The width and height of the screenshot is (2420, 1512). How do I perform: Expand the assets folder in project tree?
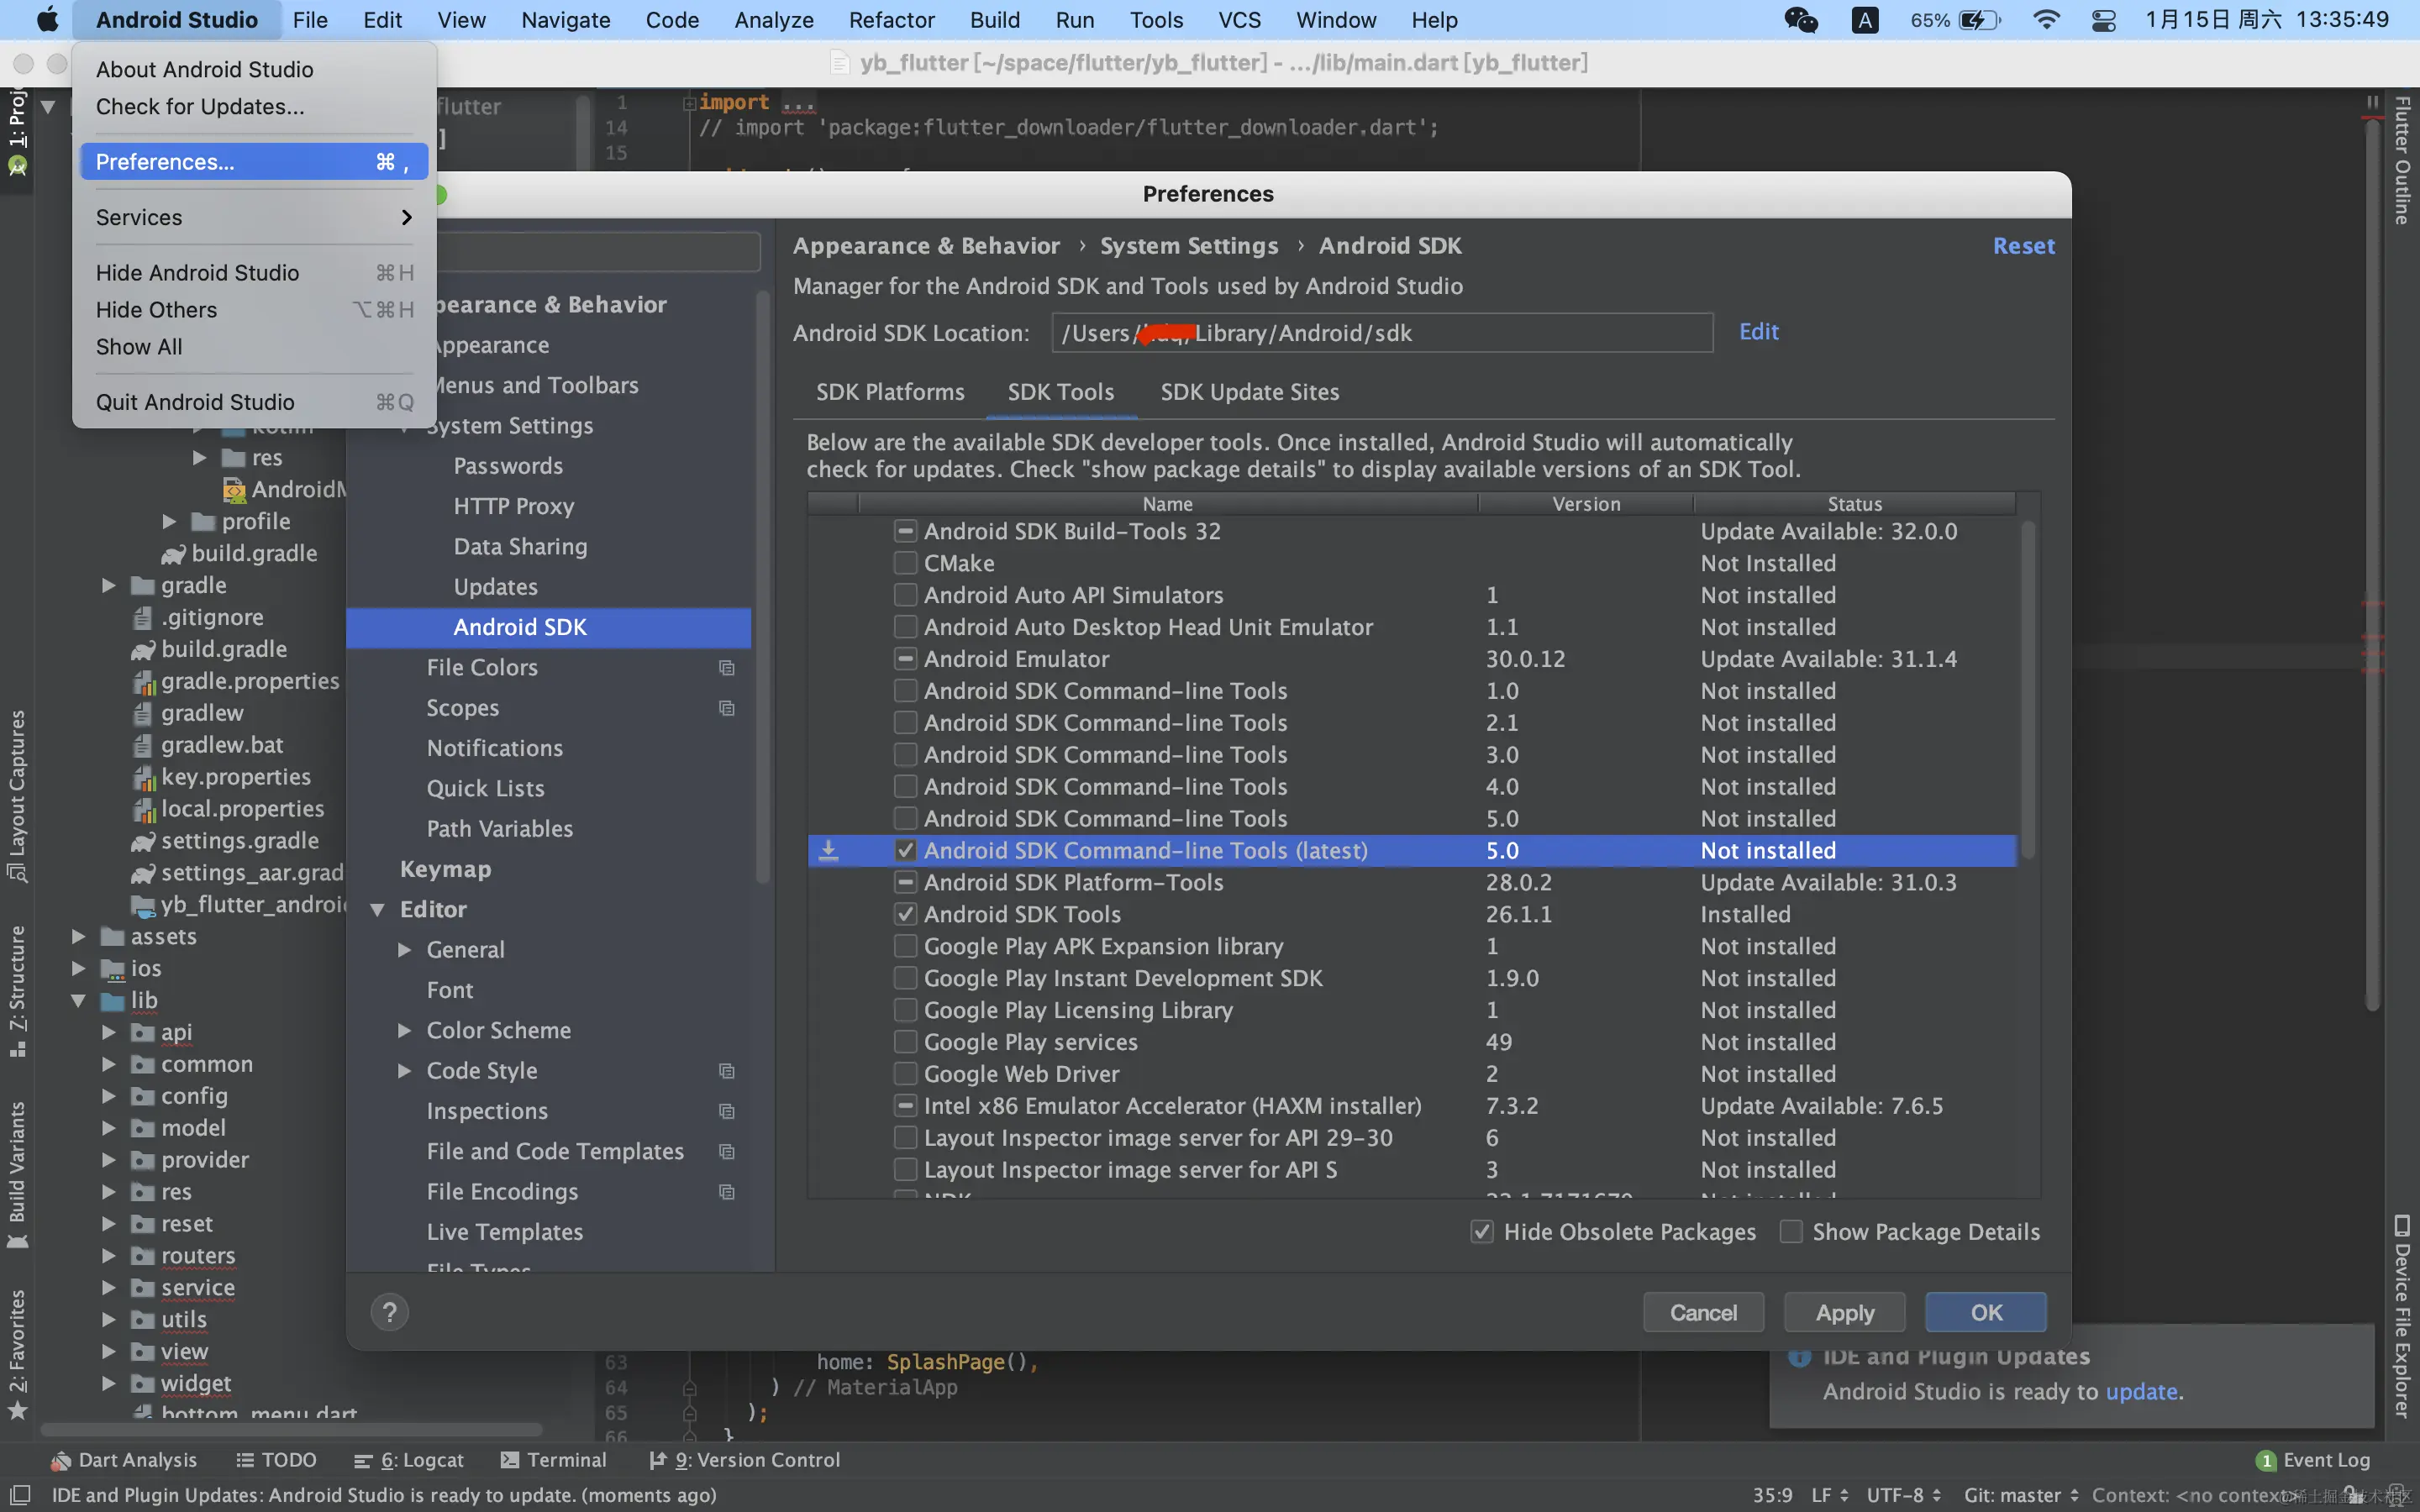[x=78, y=937]
